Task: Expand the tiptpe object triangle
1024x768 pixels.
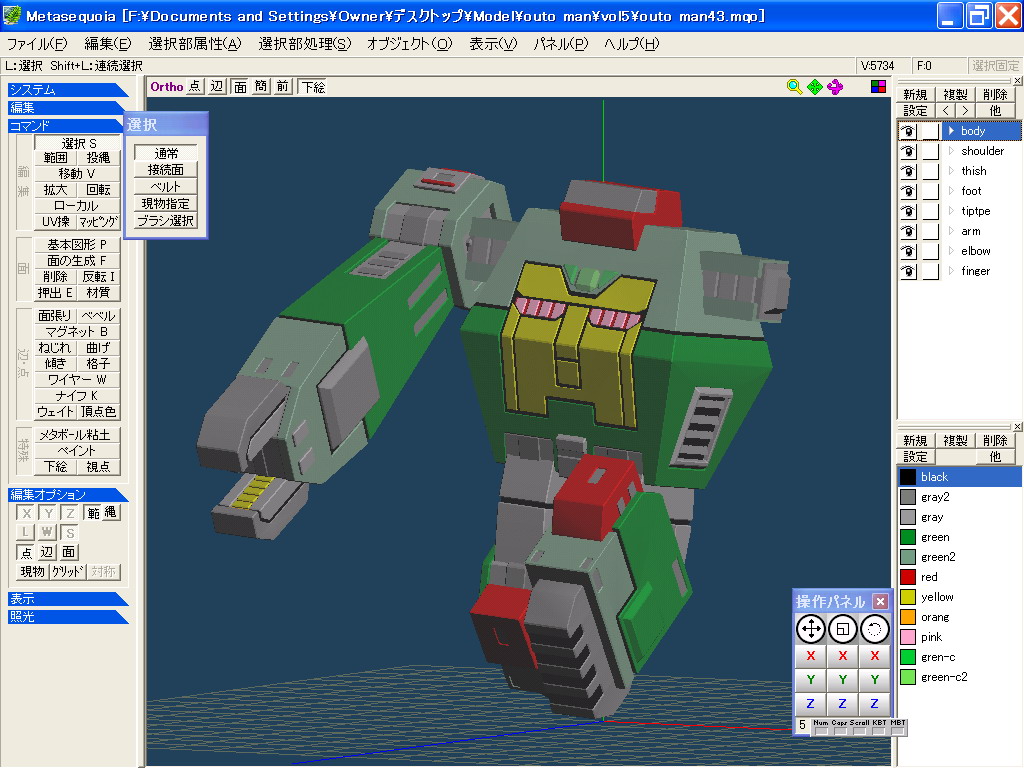Action: 952,211
